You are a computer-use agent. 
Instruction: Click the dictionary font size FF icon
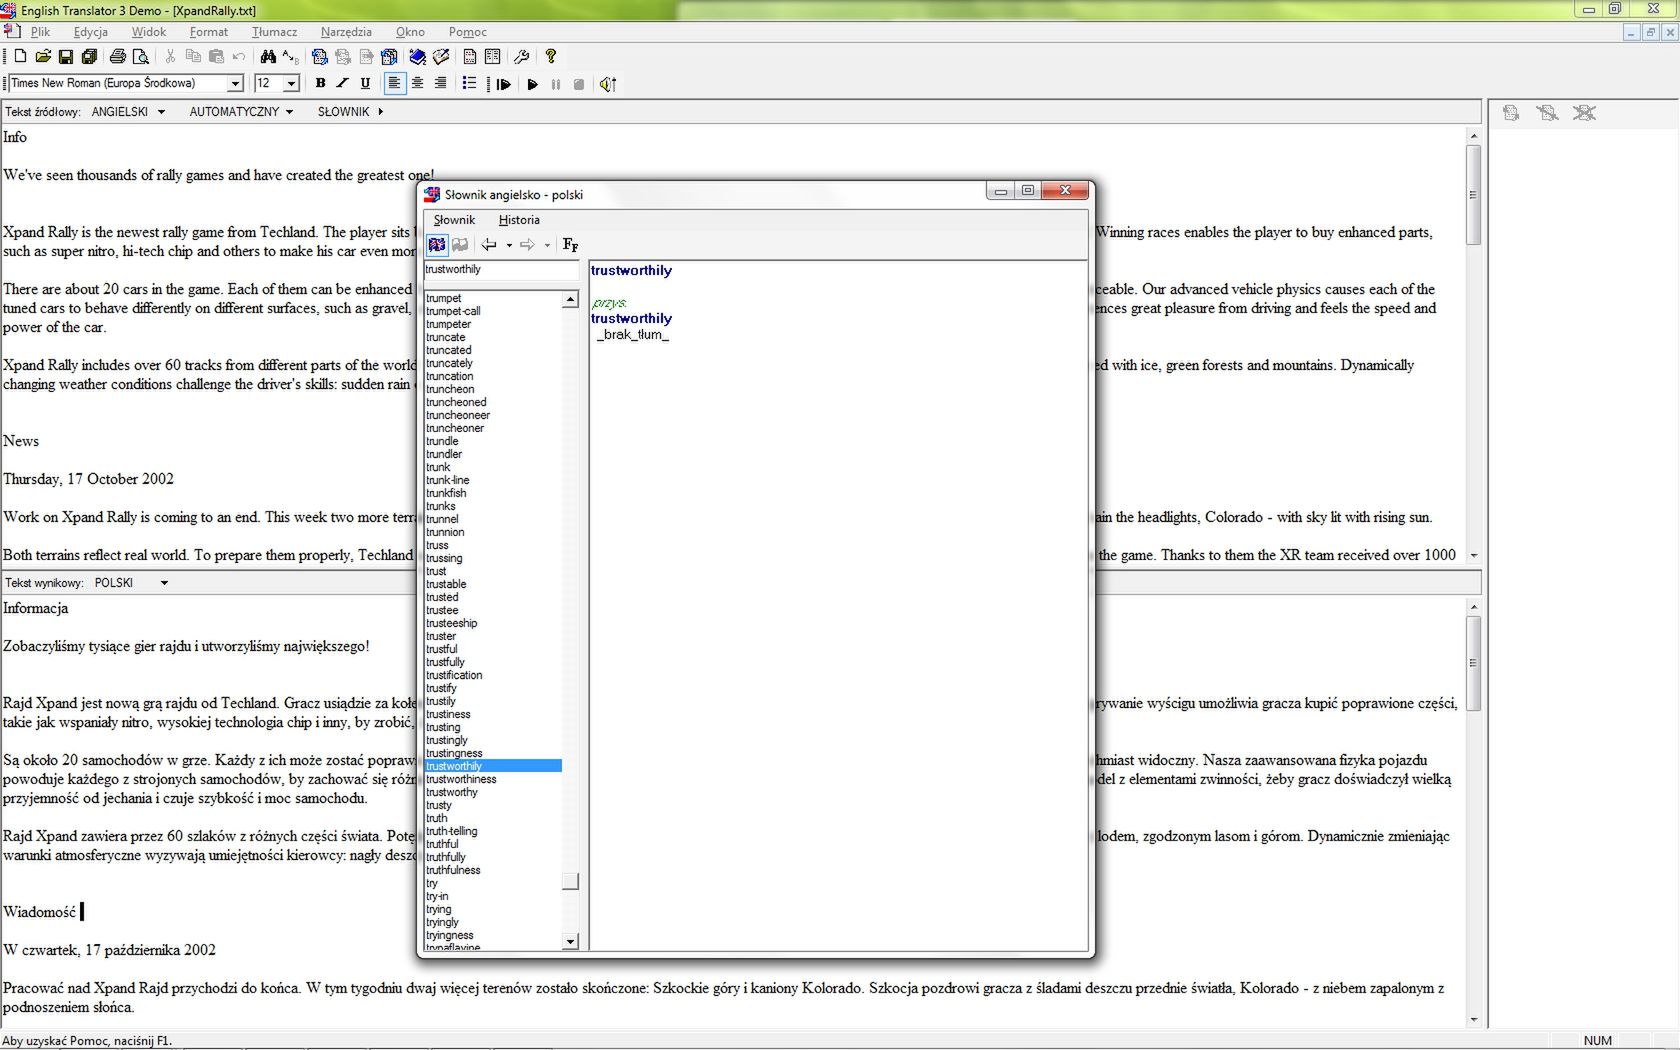pos(570,244)
